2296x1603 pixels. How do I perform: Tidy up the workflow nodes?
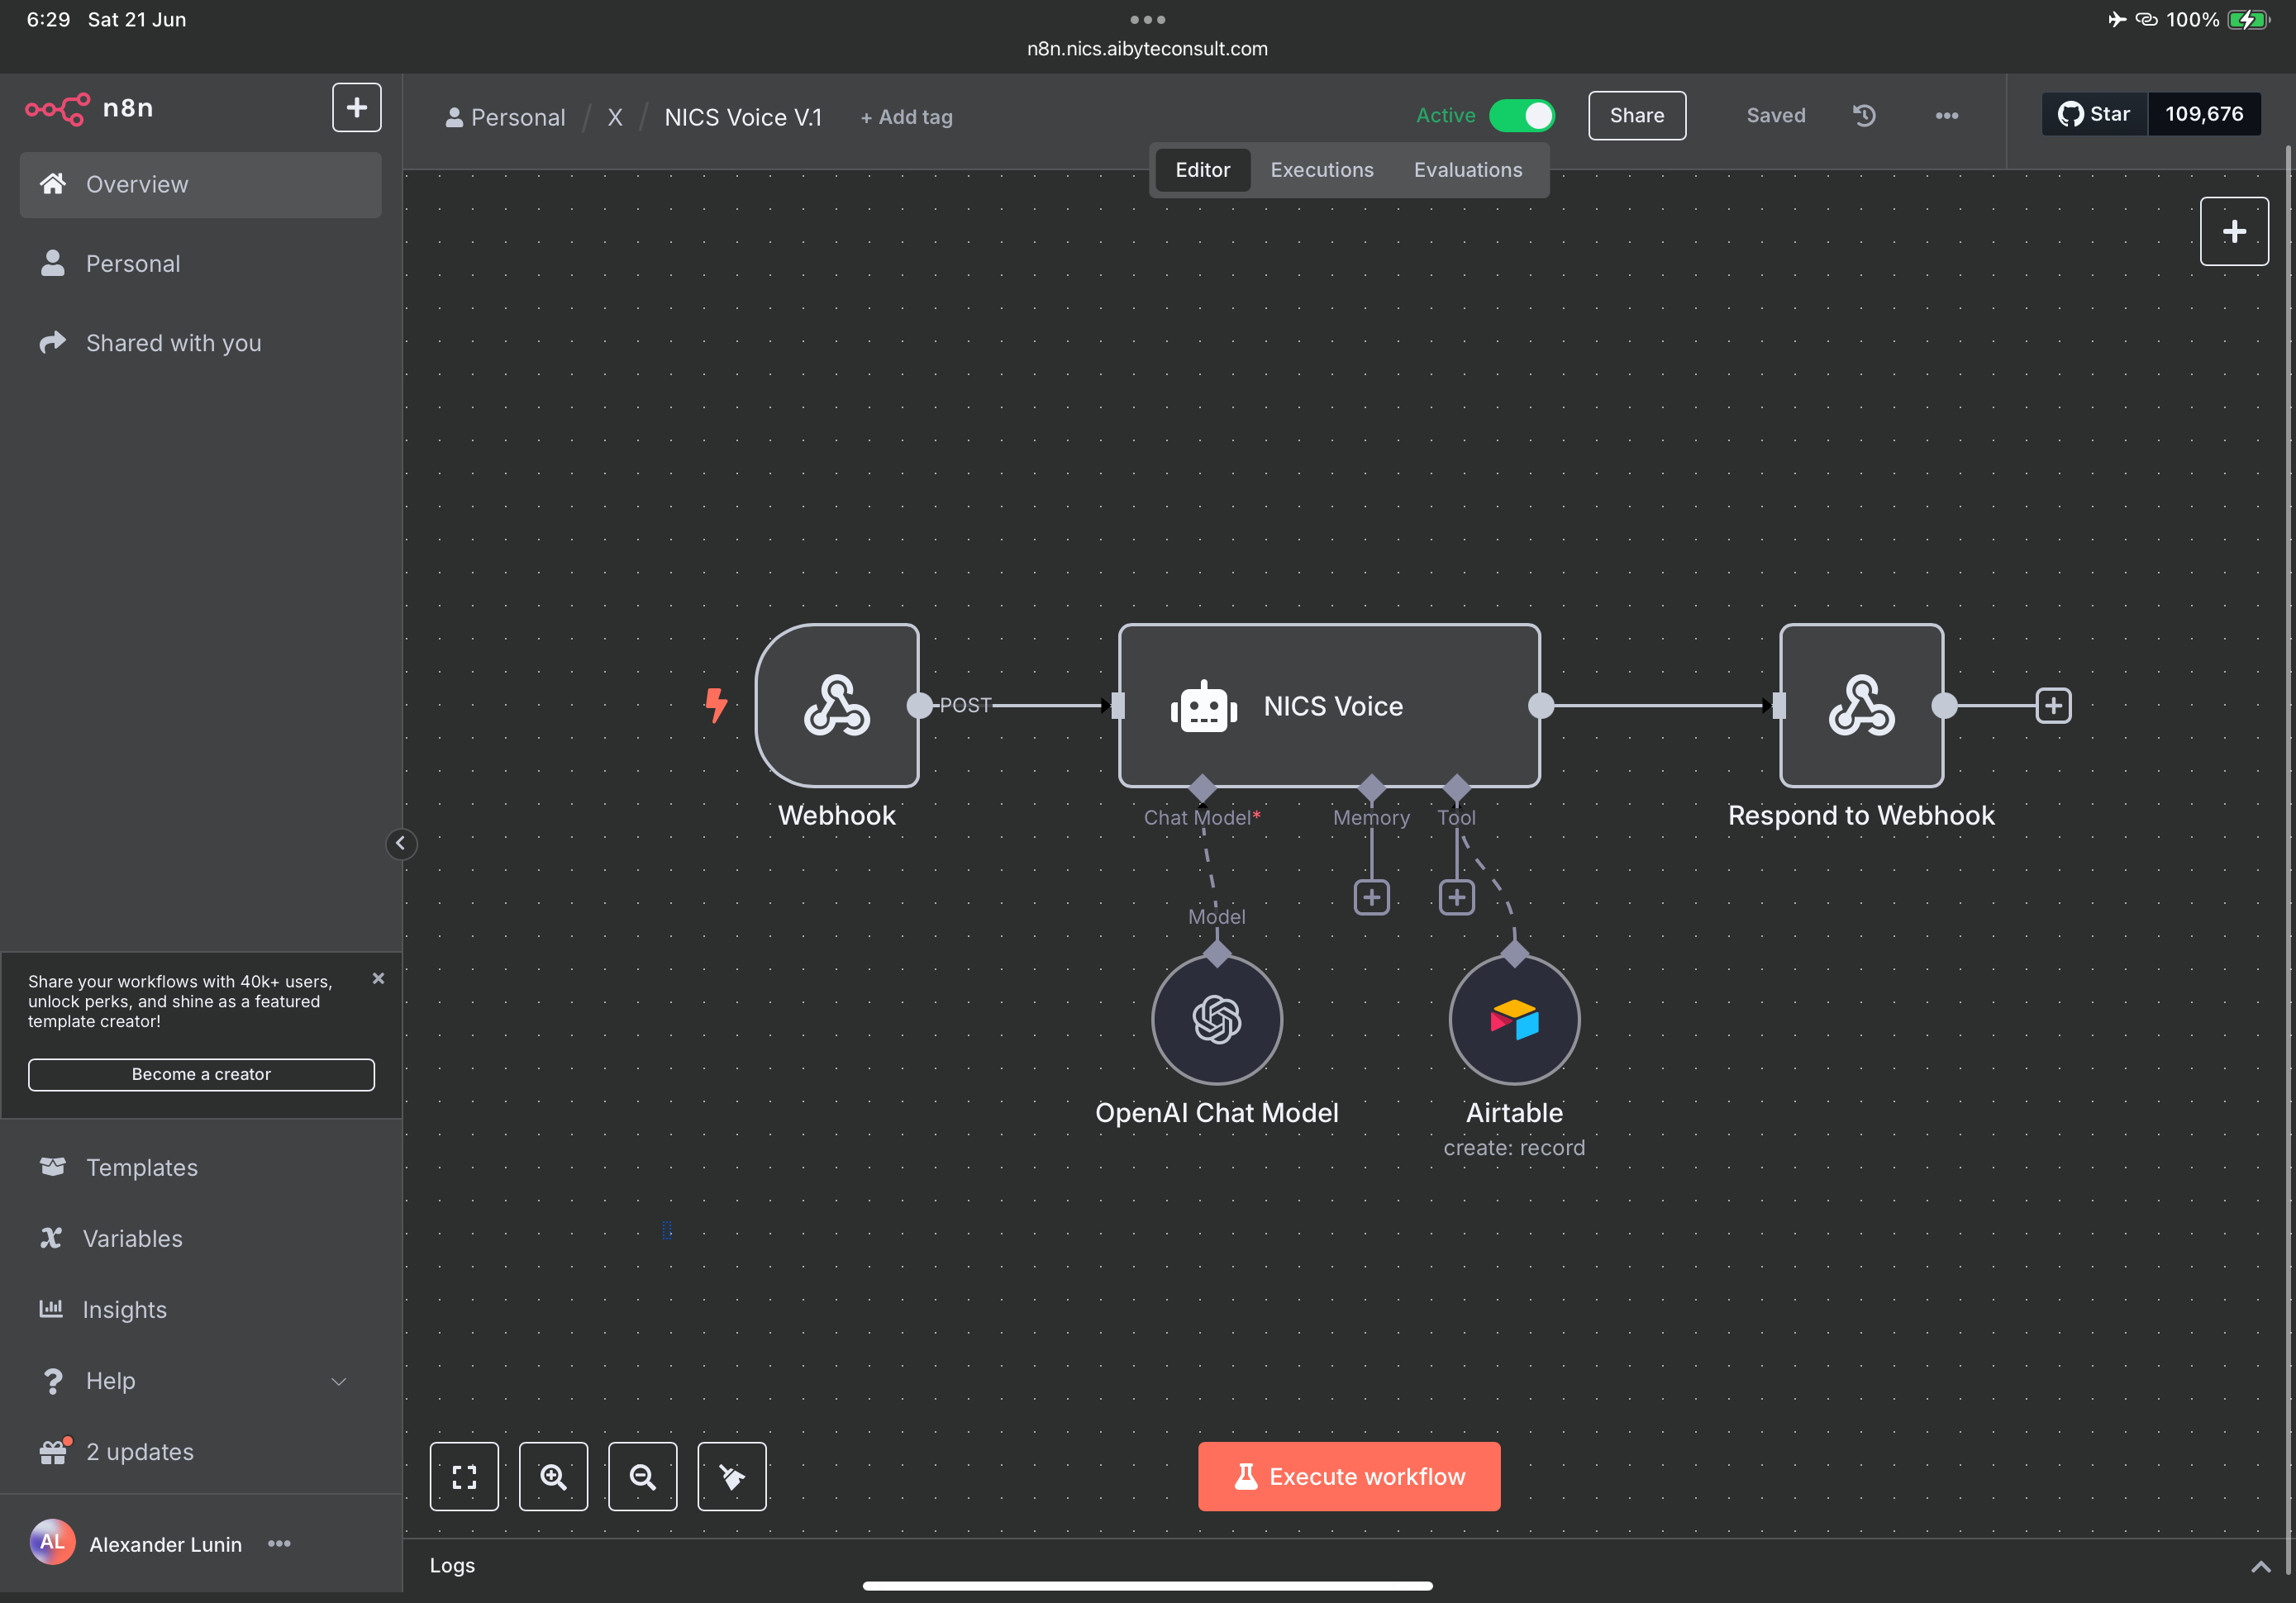coord(731,1476)
